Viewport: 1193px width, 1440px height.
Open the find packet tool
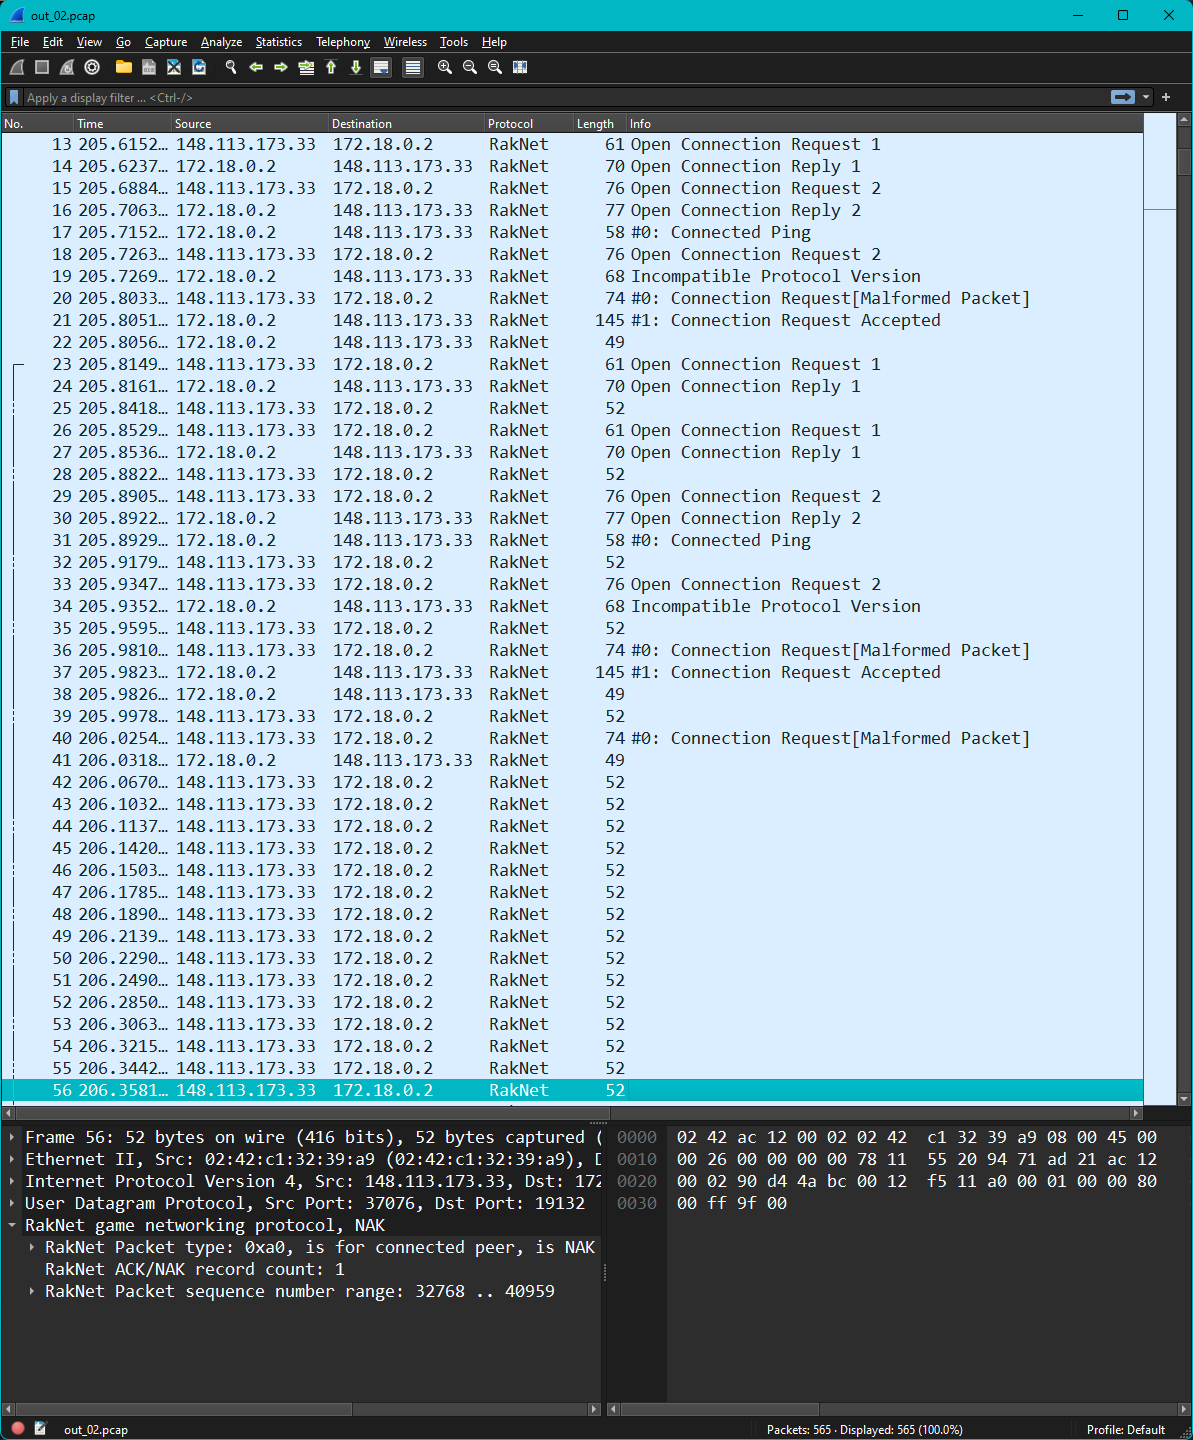pos(230,67)
